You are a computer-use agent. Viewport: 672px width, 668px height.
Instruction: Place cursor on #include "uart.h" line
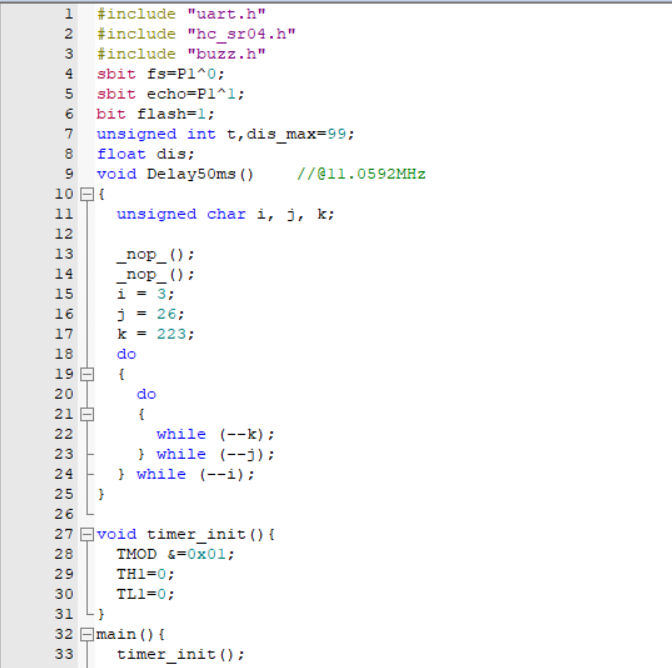(181, 14)
